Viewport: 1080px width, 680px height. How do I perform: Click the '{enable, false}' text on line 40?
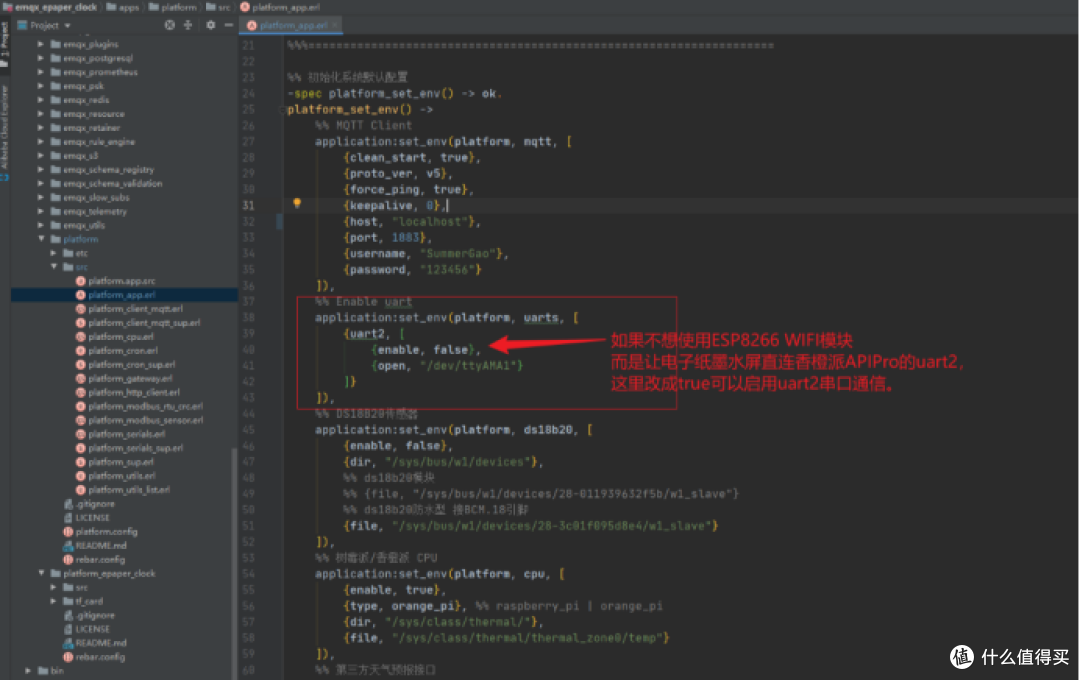click(424, 350)
